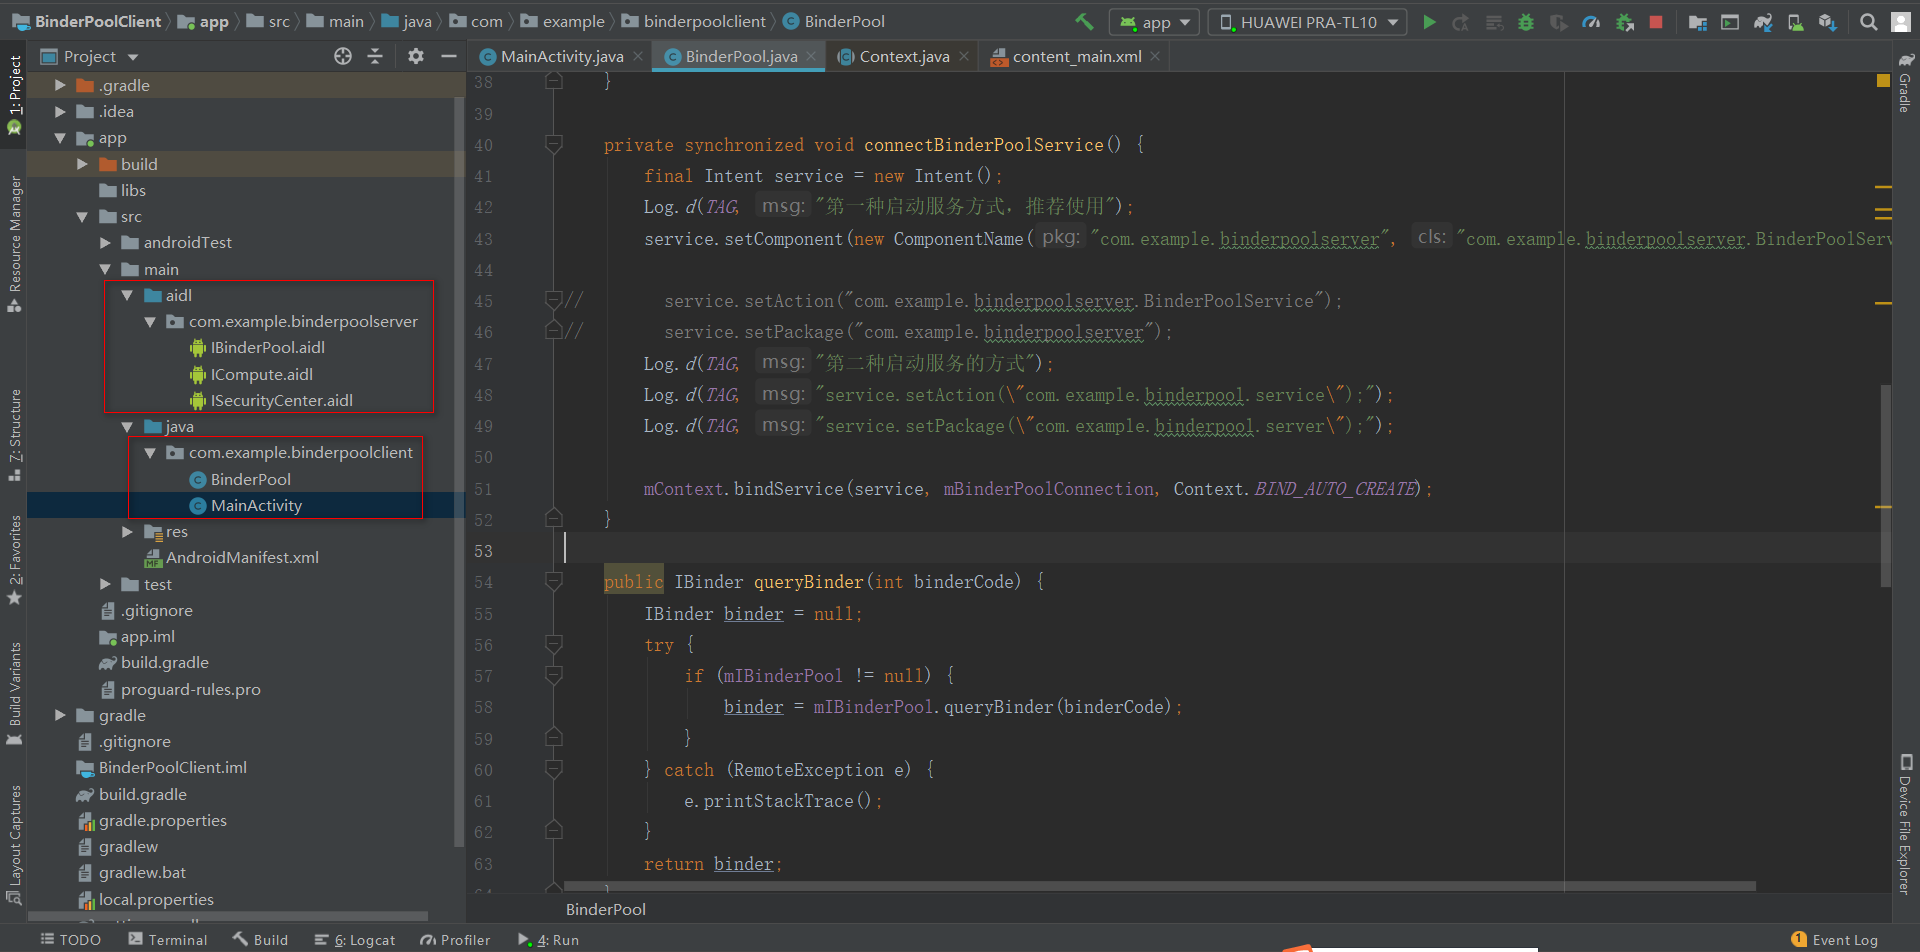Click the editor vertical scrollbar thumb
Image resolution: width=1920 pixels, height=952 pixels.
[x=1885, y=485]
